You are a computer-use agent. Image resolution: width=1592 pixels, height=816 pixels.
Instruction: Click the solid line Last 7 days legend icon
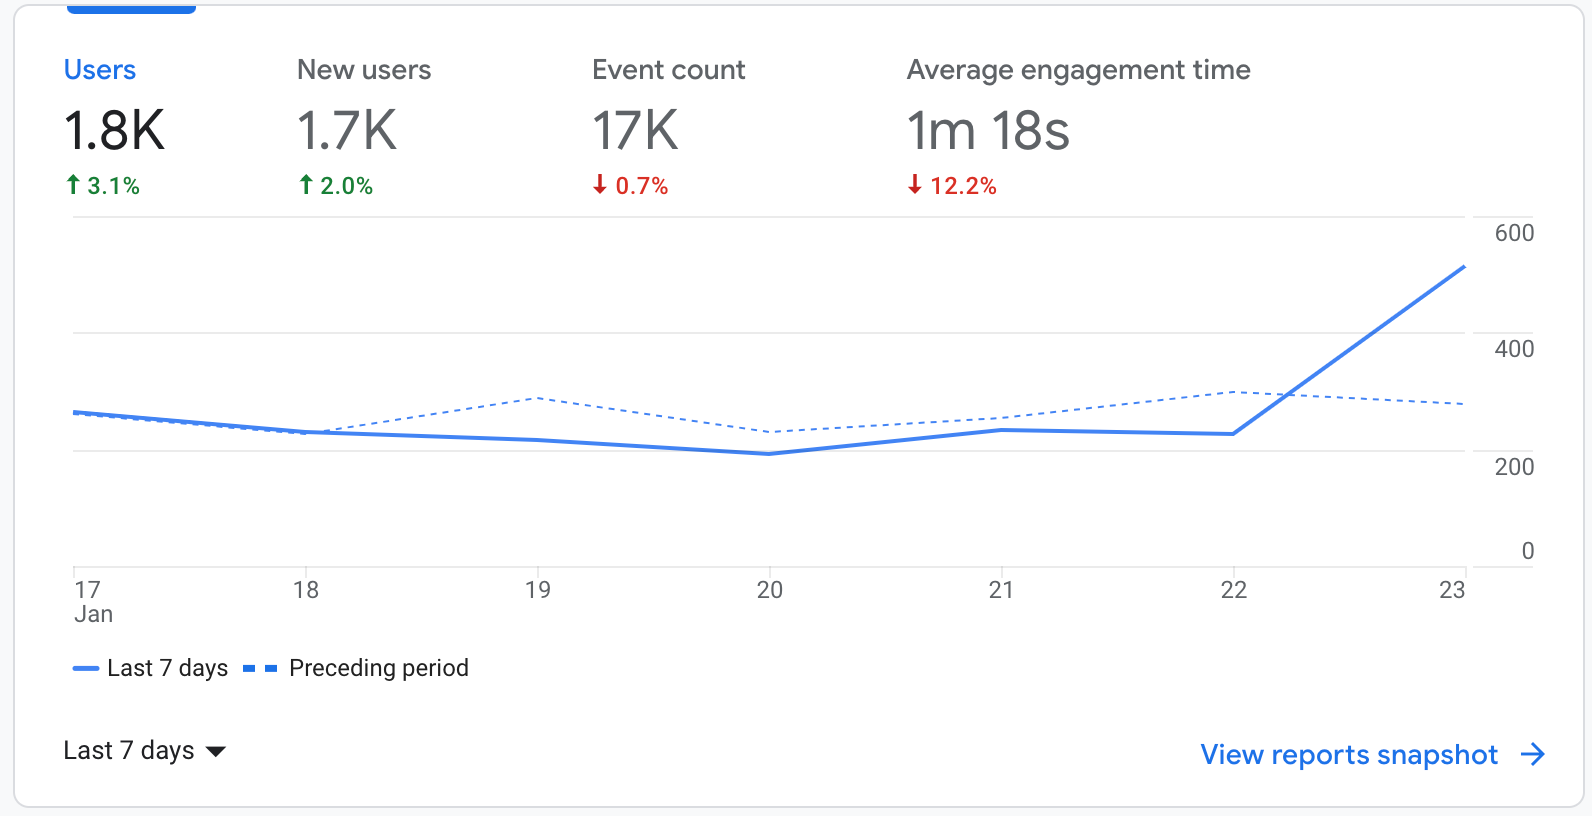coord(86,668)
